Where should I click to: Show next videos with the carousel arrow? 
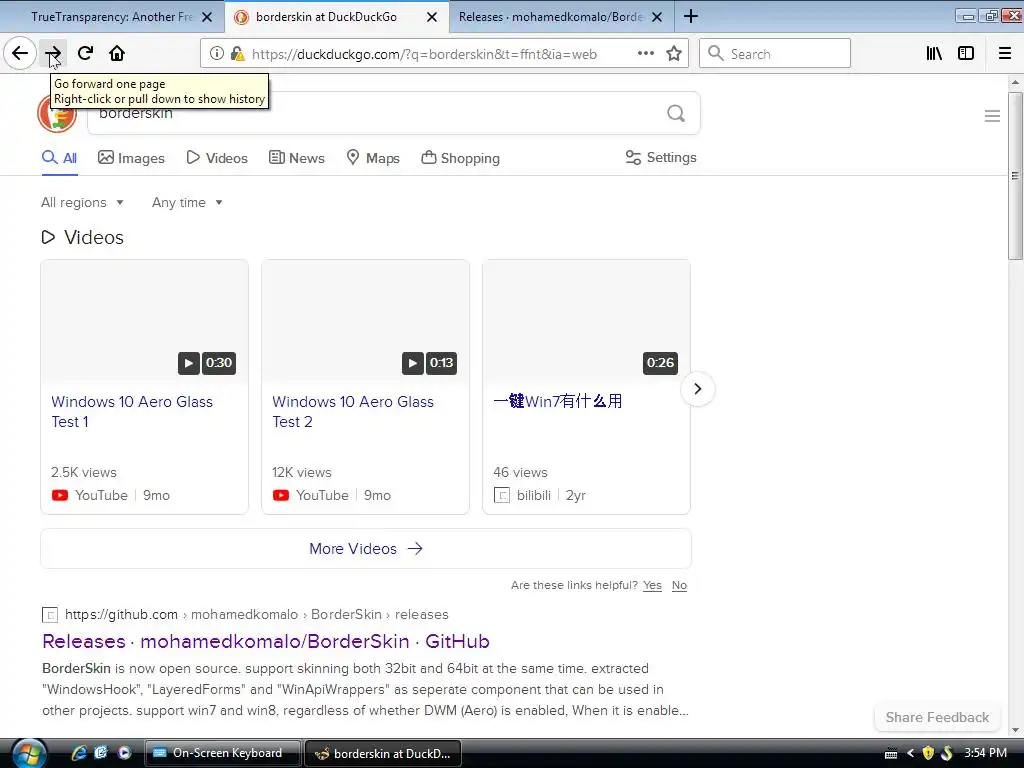click(x=697, y=389)
